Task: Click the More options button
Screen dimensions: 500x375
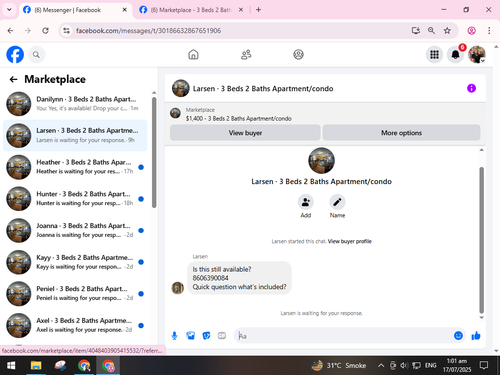Action: [401, 133]
